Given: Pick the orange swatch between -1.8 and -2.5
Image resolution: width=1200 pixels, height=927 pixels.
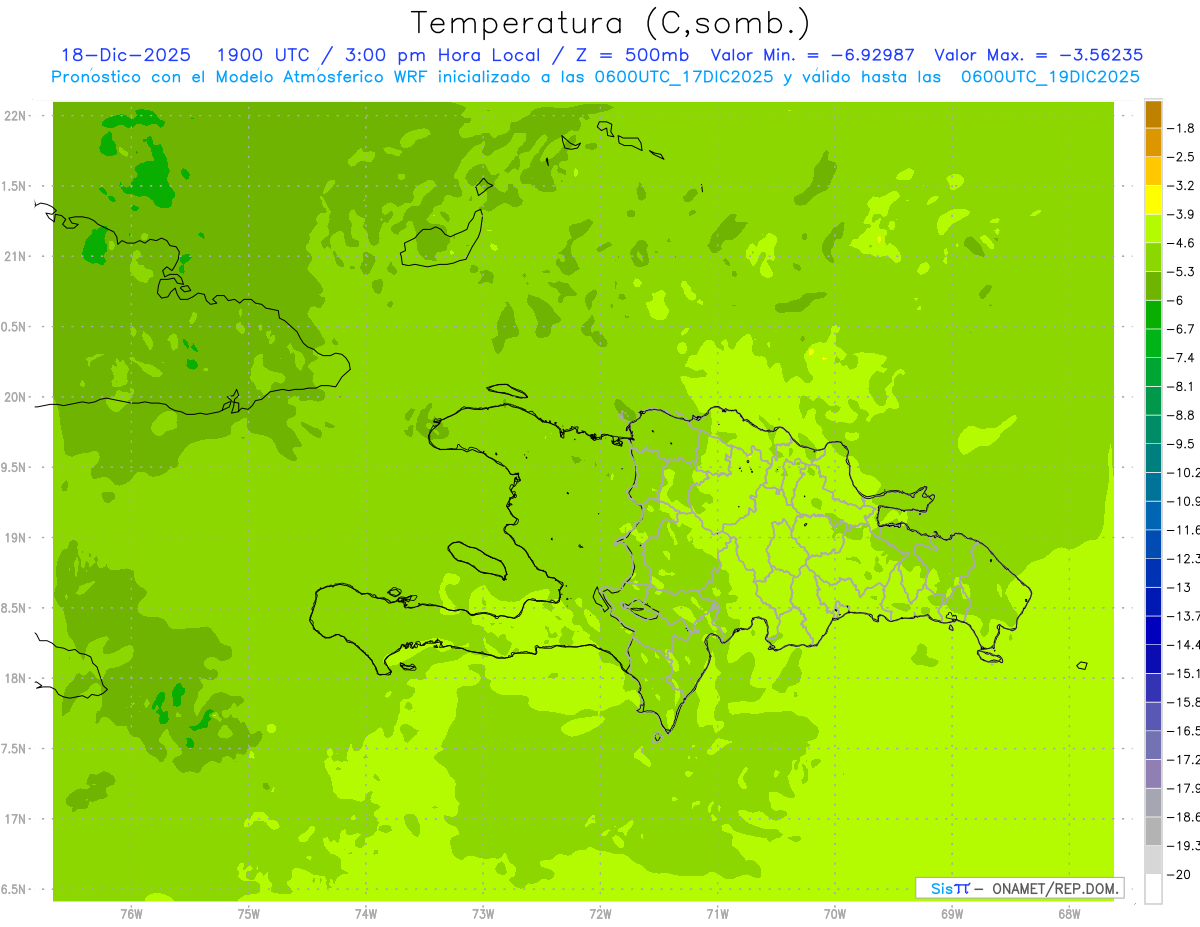Looking at the screenshot, I should (x=1153, y=142).
